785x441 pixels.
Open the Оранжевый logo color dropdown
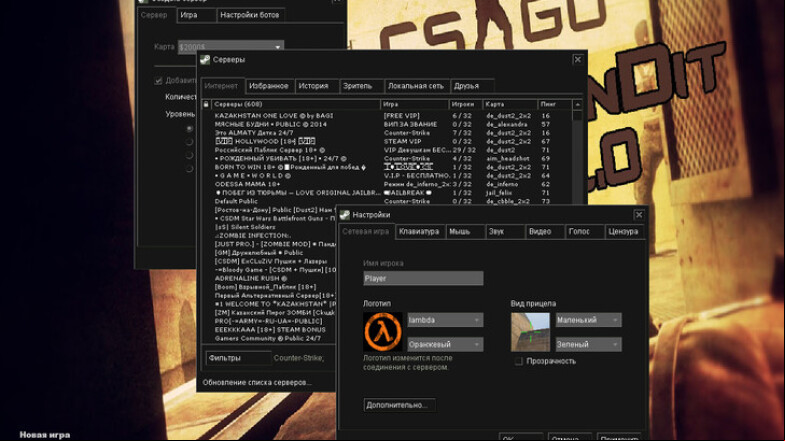(x=445, y=344)
